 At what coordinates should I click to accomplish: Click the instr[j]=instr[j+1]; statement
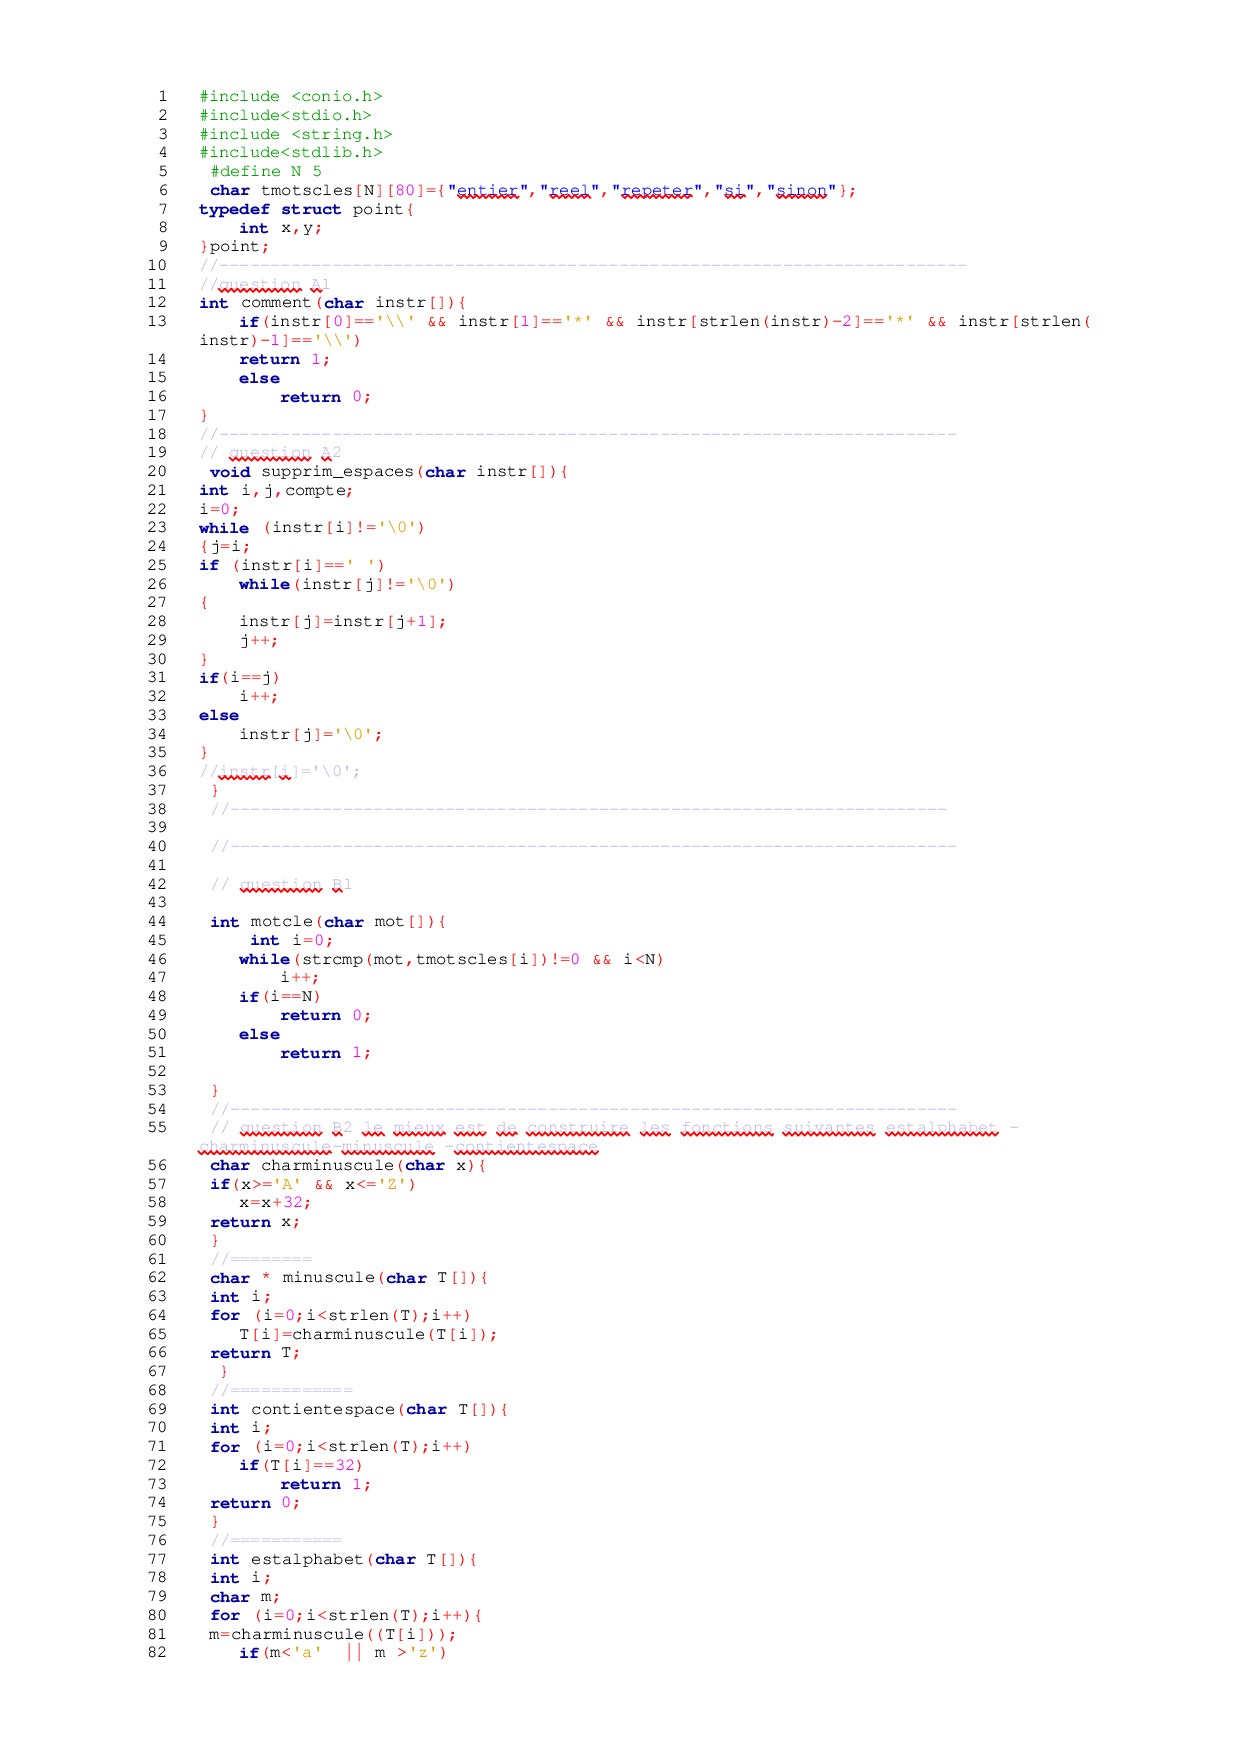click(x=342, y=622)
